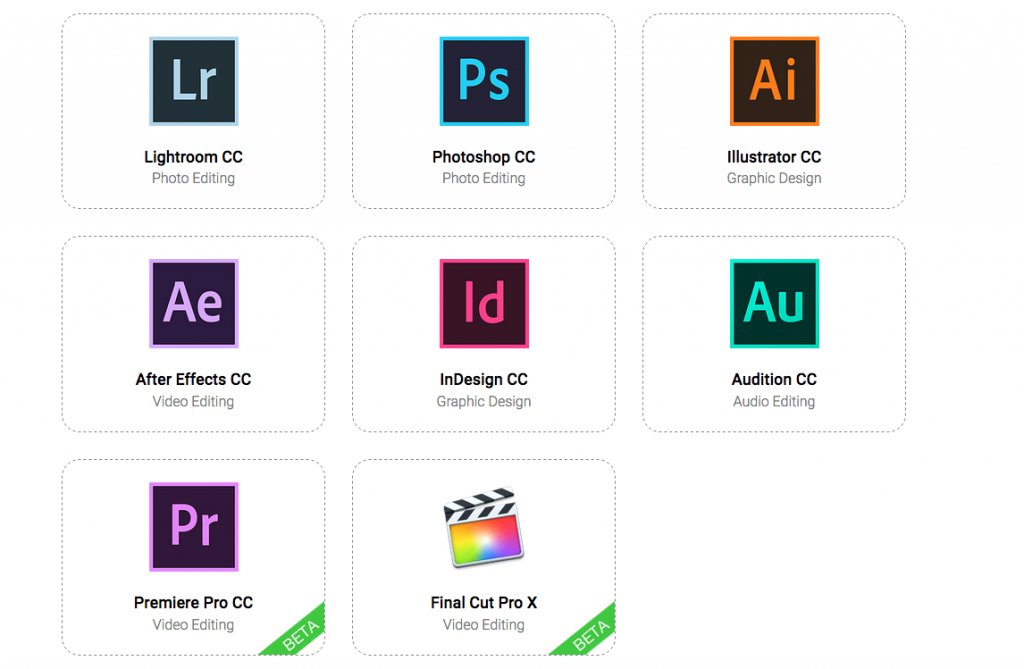This screenshot has height=669, width=1024.
Task: Select the Final Cut Pro X title
Action: (484, 602)
